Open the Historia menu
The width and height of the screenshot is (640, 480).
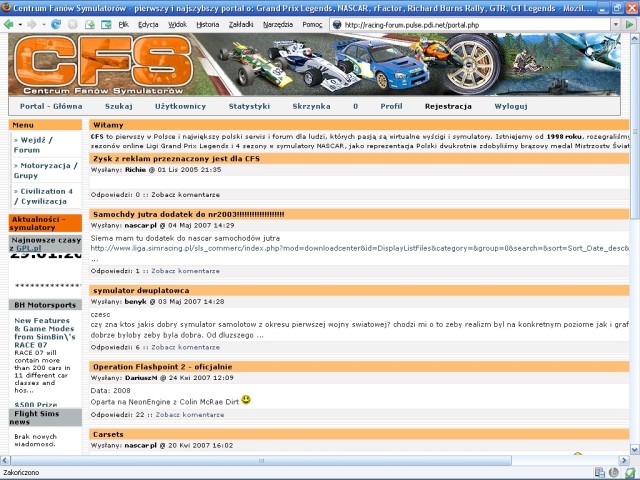208,24
